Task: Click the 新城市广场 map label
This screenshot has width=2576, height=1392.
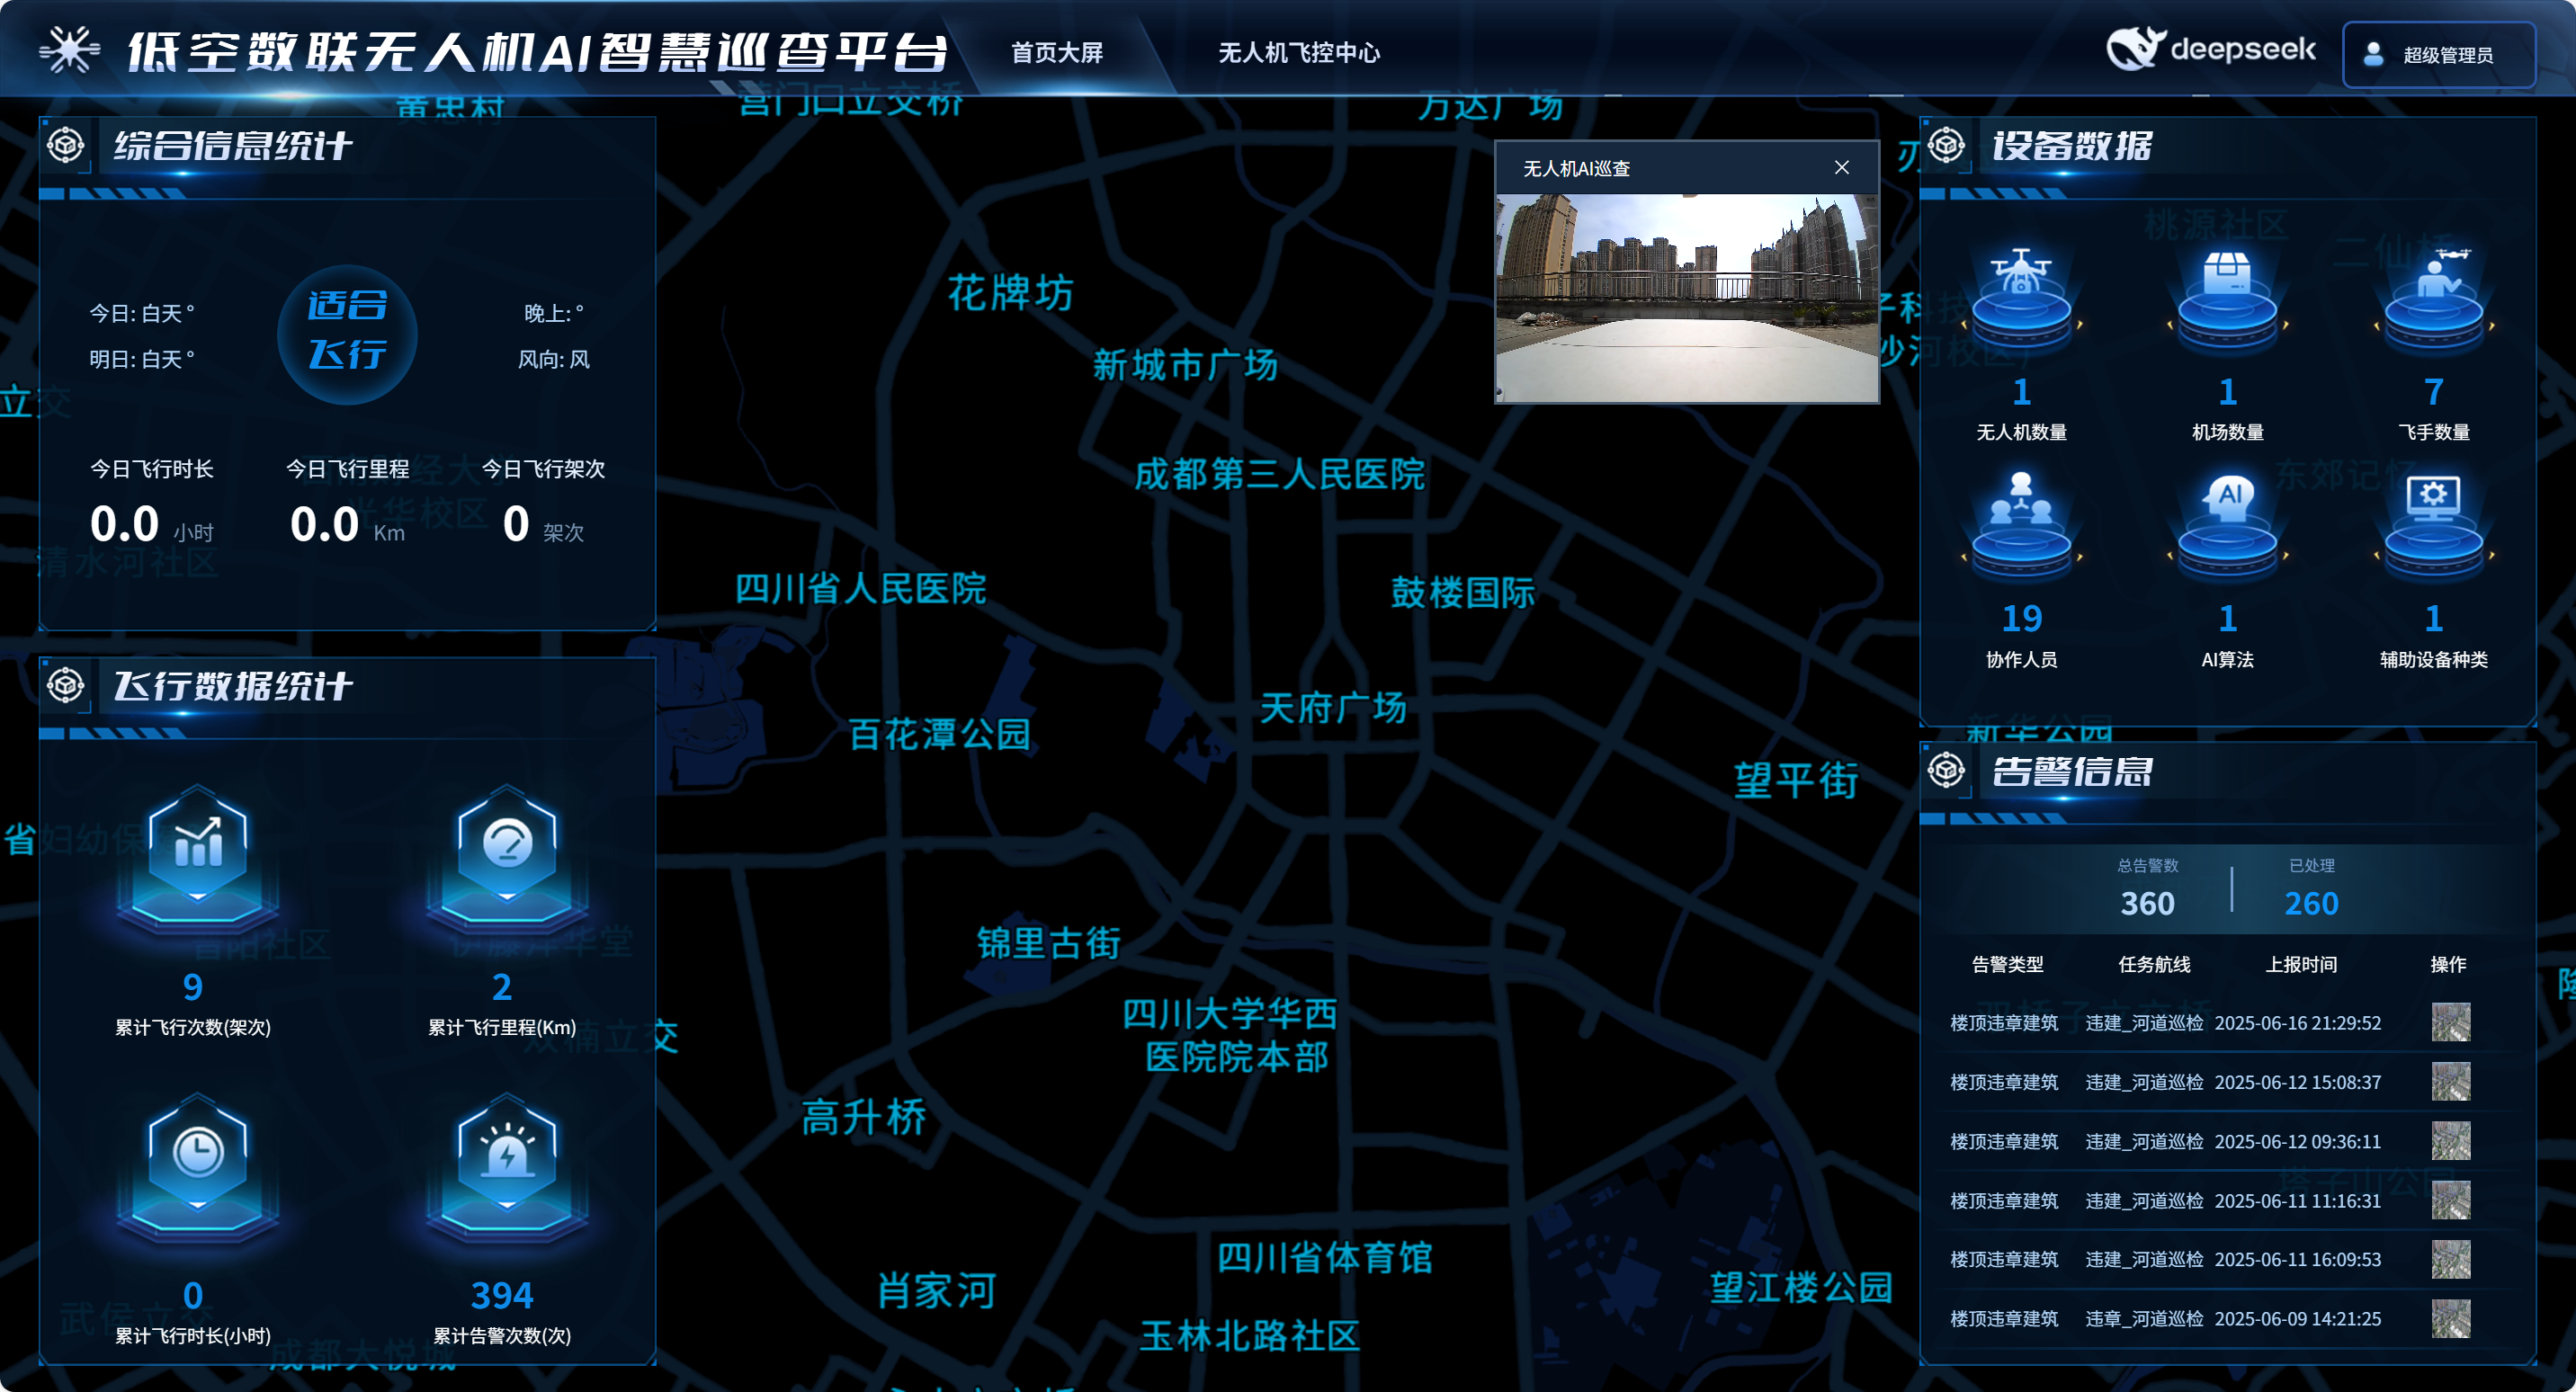Action: (x=1185, y=365)
